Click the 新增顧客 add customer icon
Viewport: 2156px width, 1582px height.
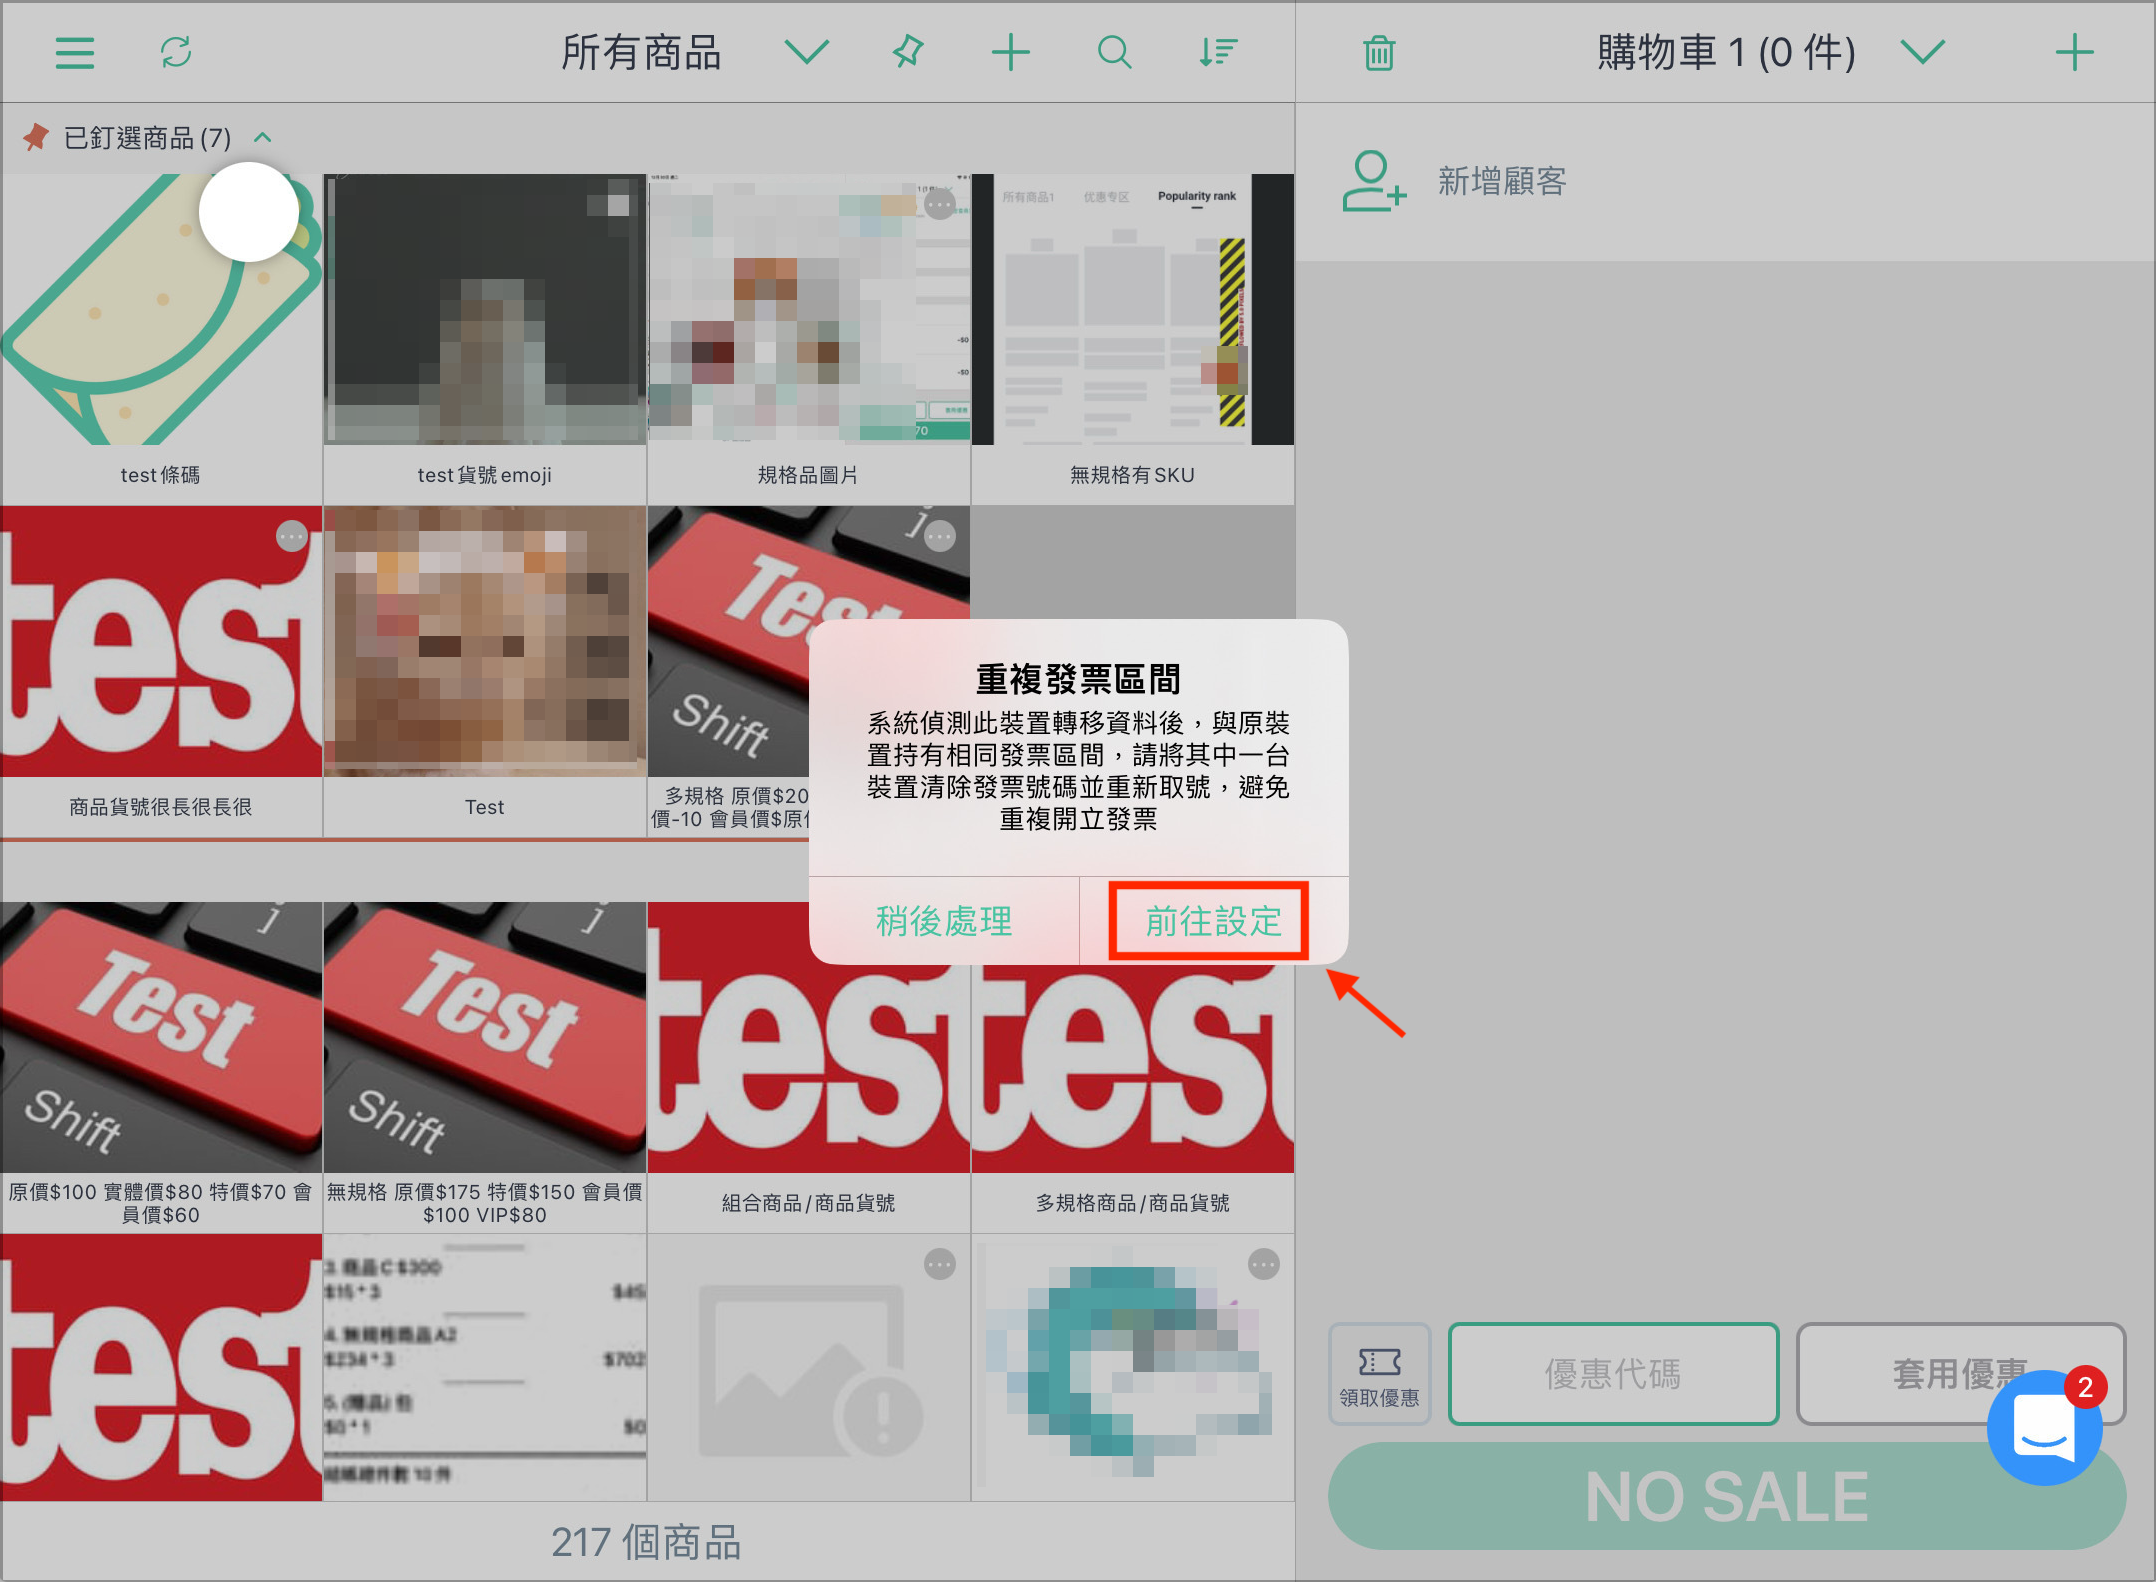tap(1374, 181)
